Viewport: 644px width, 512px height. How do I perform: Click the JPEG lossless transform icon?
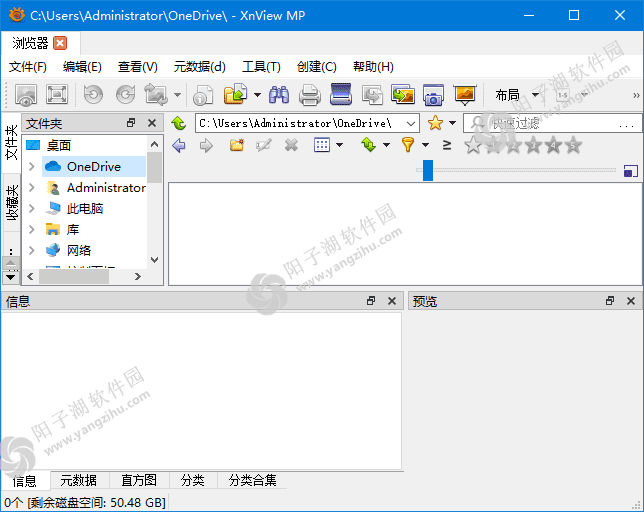156,95
